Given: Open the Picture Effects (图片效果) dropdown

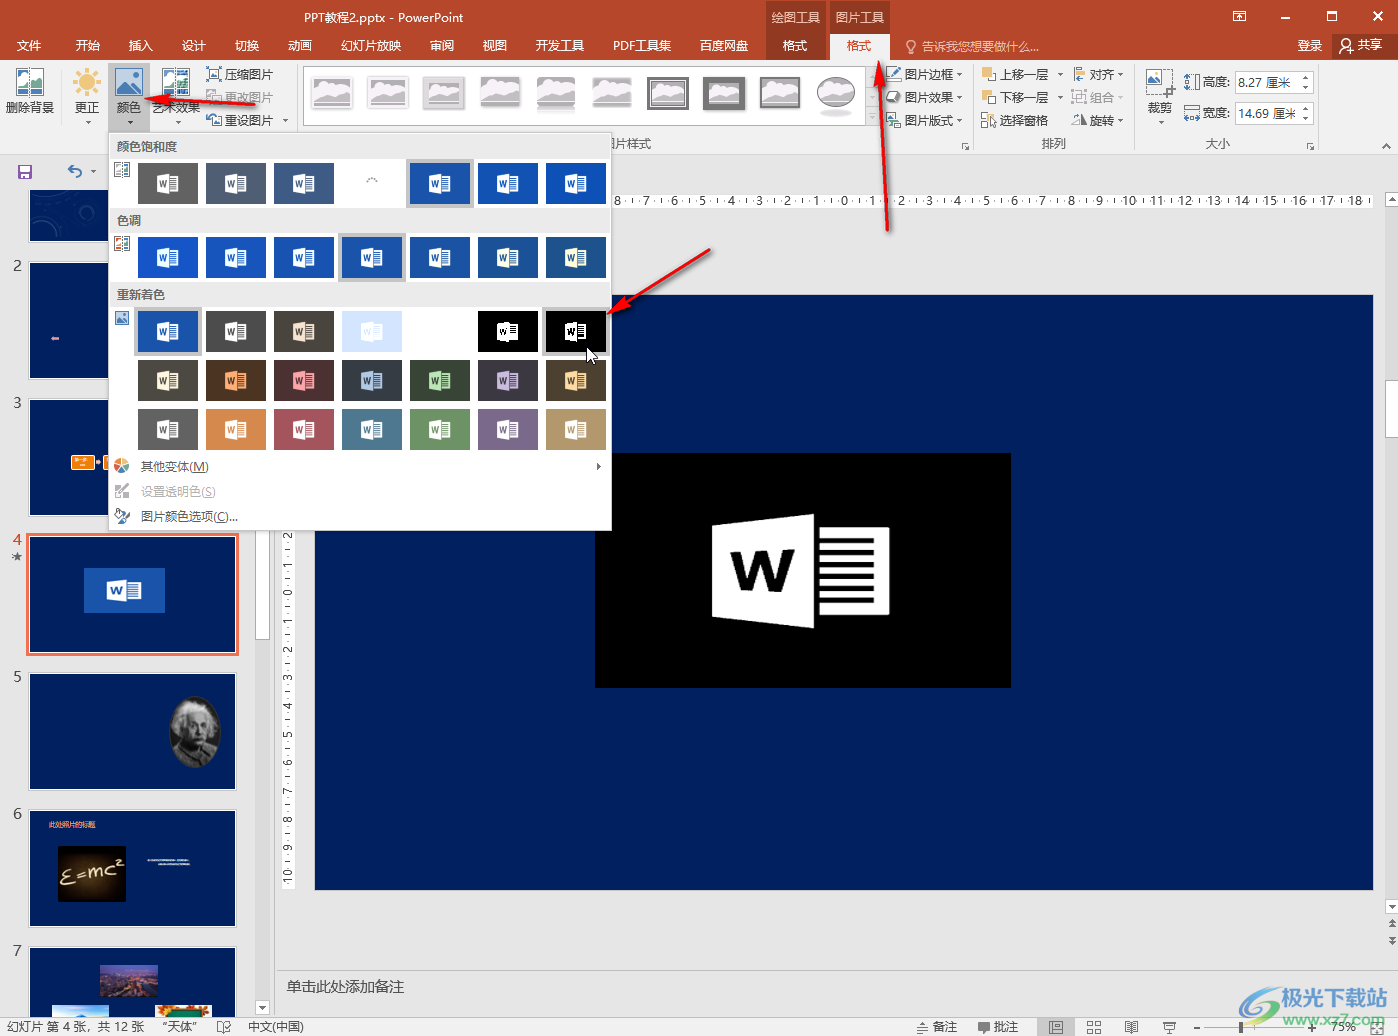Looking at the screenshot, I should (924, 97).
